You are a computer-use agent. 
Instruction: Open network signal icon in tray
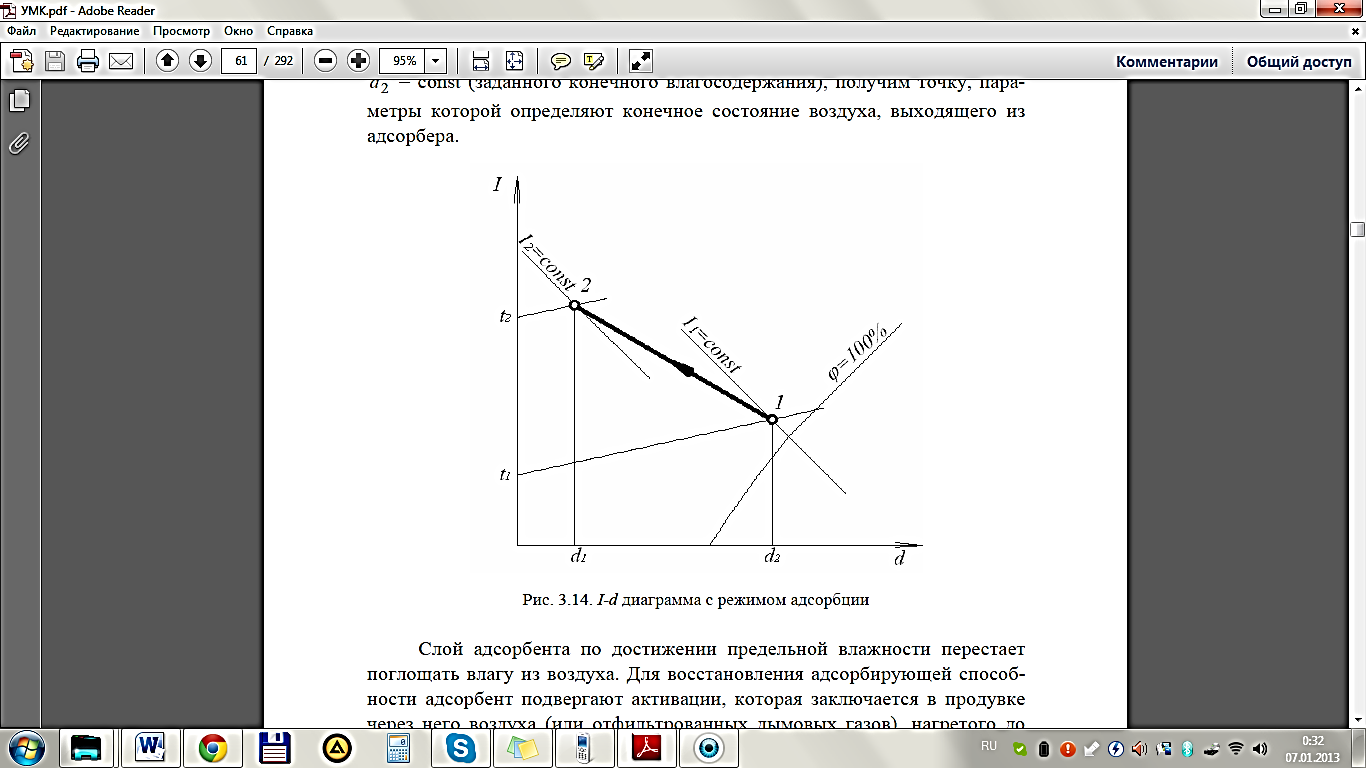[x=1236, y=748]
